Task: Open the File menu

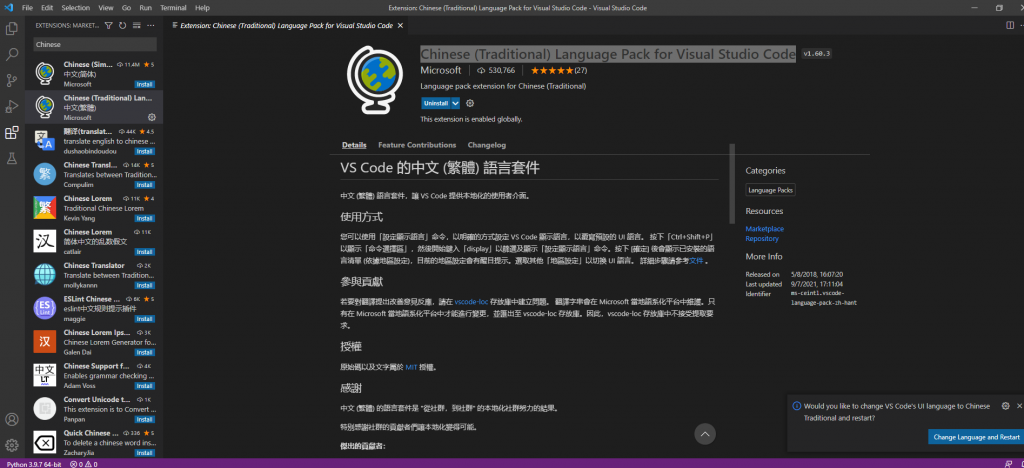Action: point(27,8)
